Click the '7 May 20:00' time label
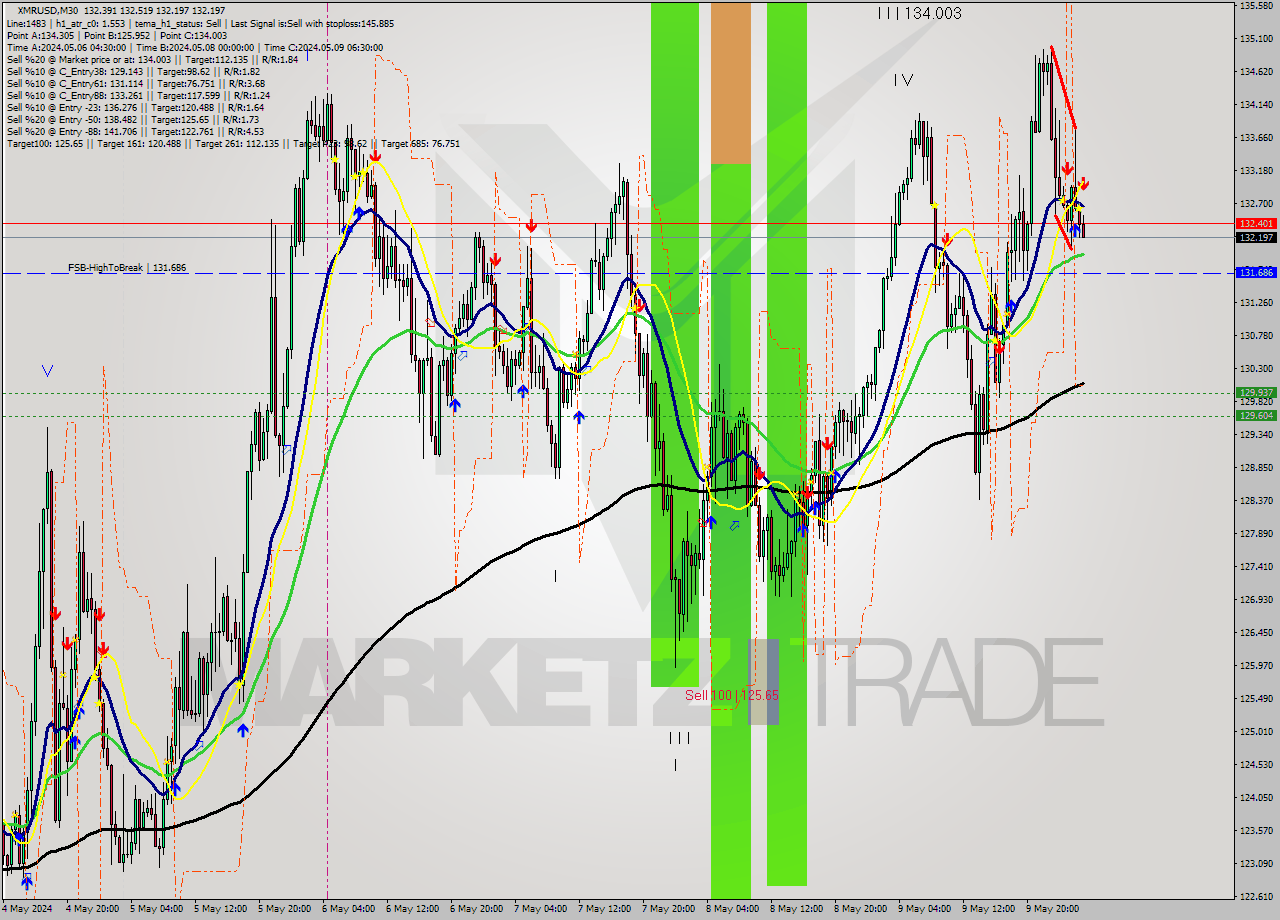 tap(667, 909)
